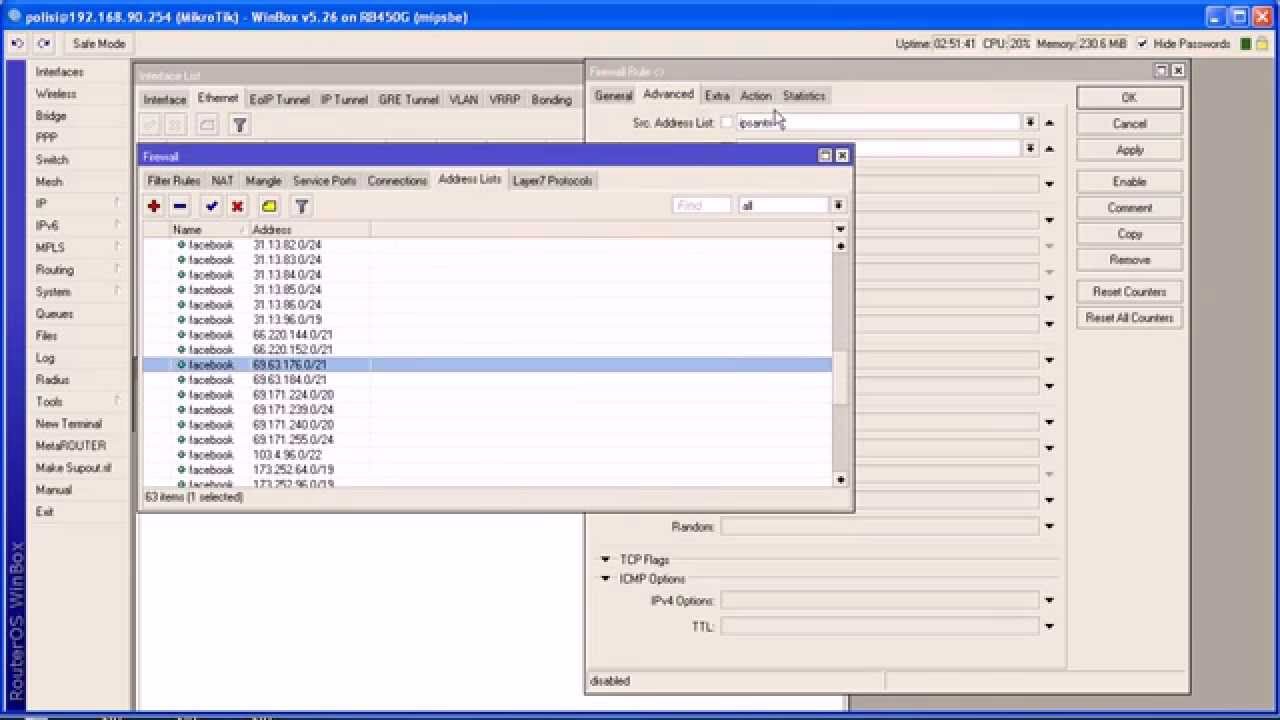Add a new address list entry
The height and width of the screenshot is (720, 1280).
tap(154, 206)
